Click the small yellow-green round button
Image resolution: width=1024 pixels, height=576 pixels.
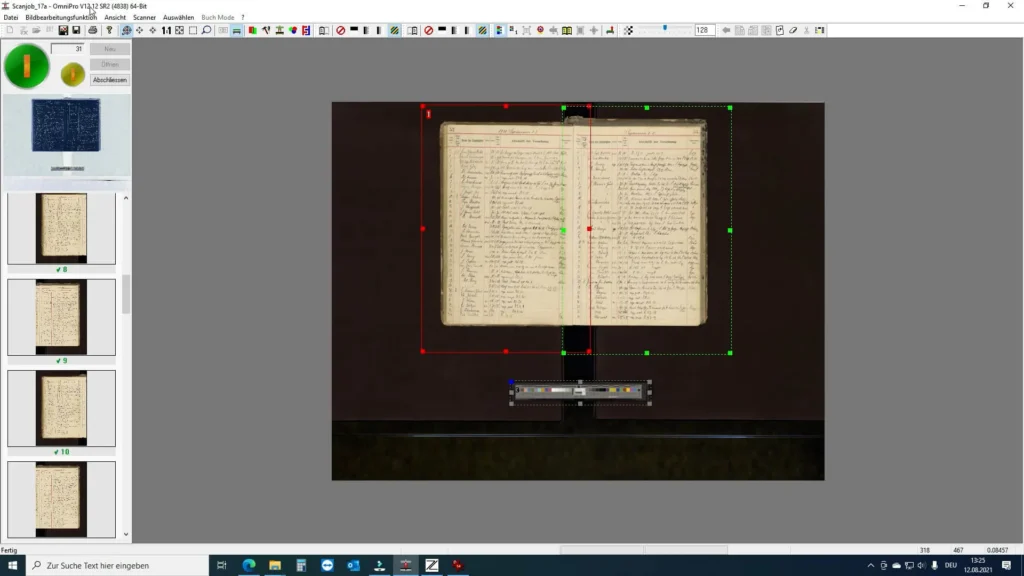72,74
